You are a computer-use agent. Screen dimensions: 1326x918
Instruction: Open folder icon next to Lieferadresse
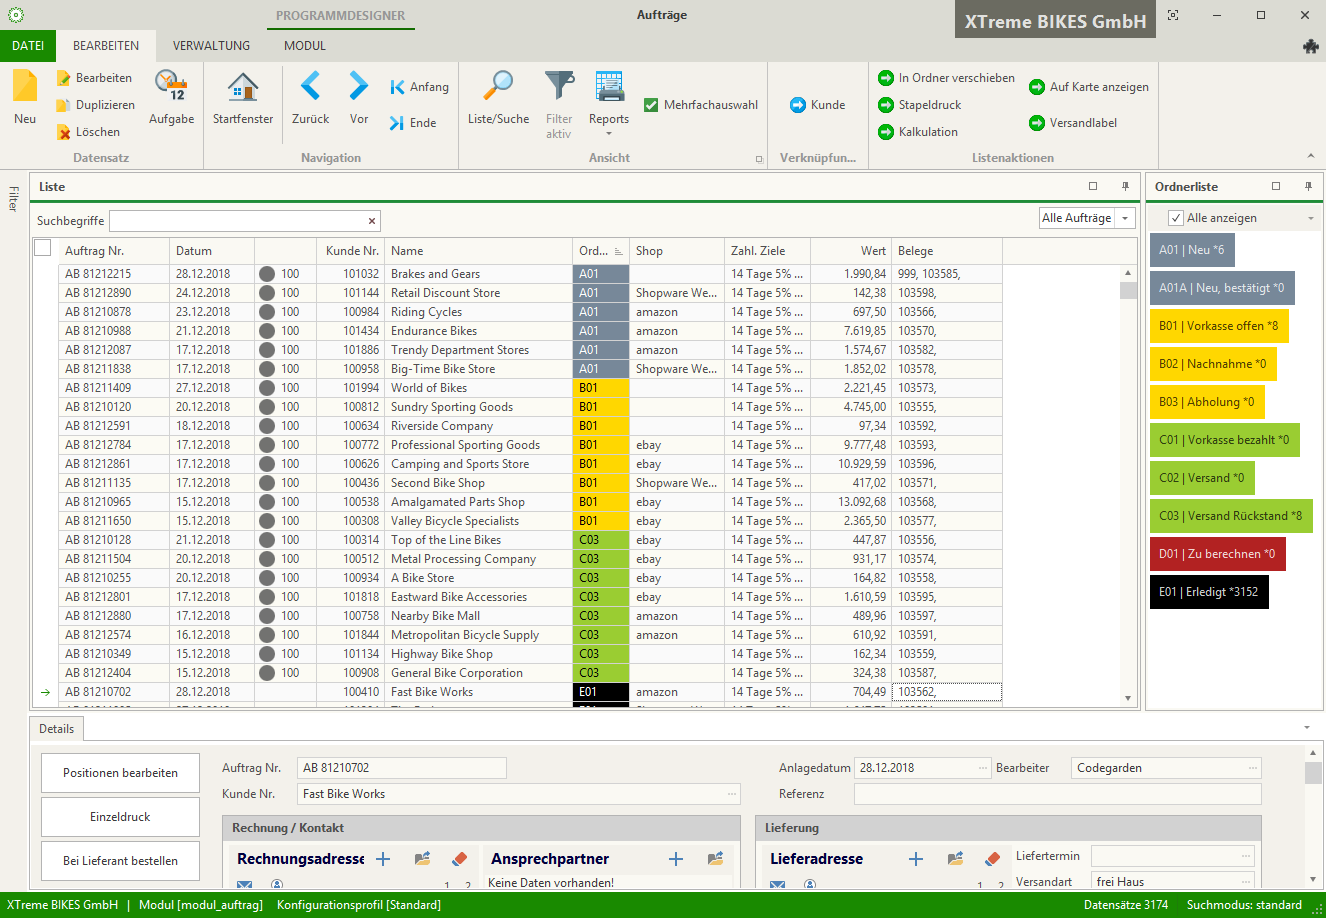(x=955, y=859)
